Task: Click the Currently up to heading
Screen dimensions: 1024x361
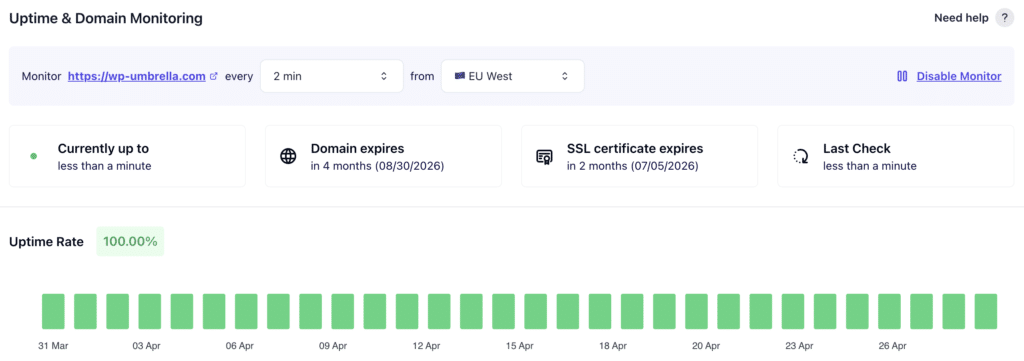Action: click(103, 149)
